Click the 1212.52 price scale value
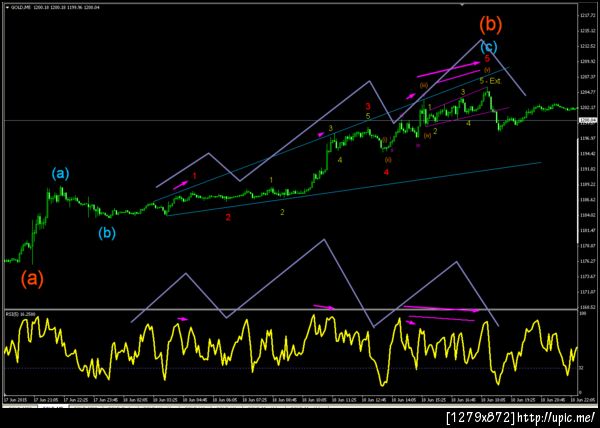600x428 pixels. tap(586, 46)
